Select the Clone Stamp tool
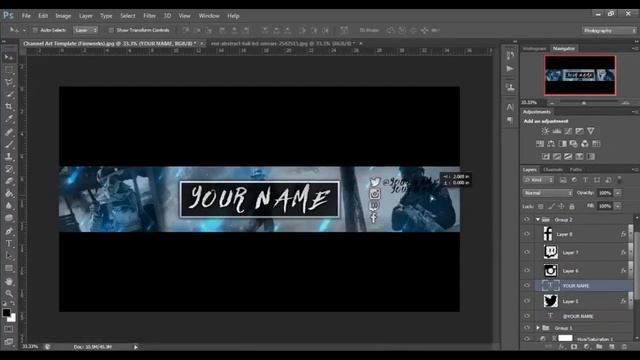Screen dimensions: 640x360 [x=9, y=156]
